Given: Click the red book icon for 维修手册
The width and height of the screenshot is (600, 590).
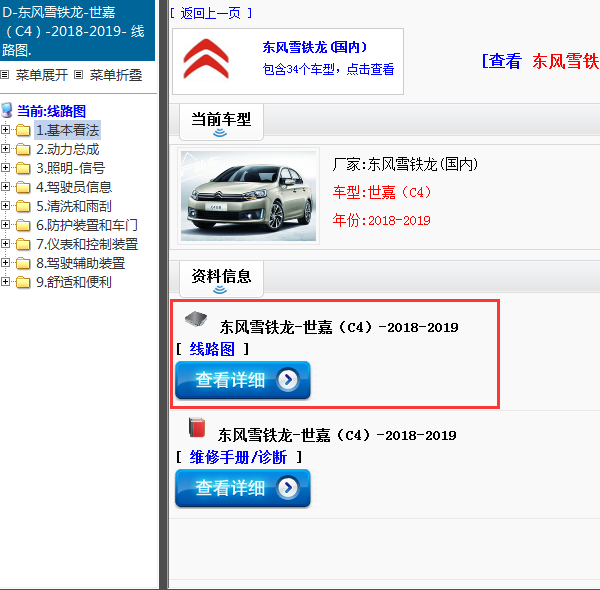Looking at the screenshot, I should tap(197, 427).
